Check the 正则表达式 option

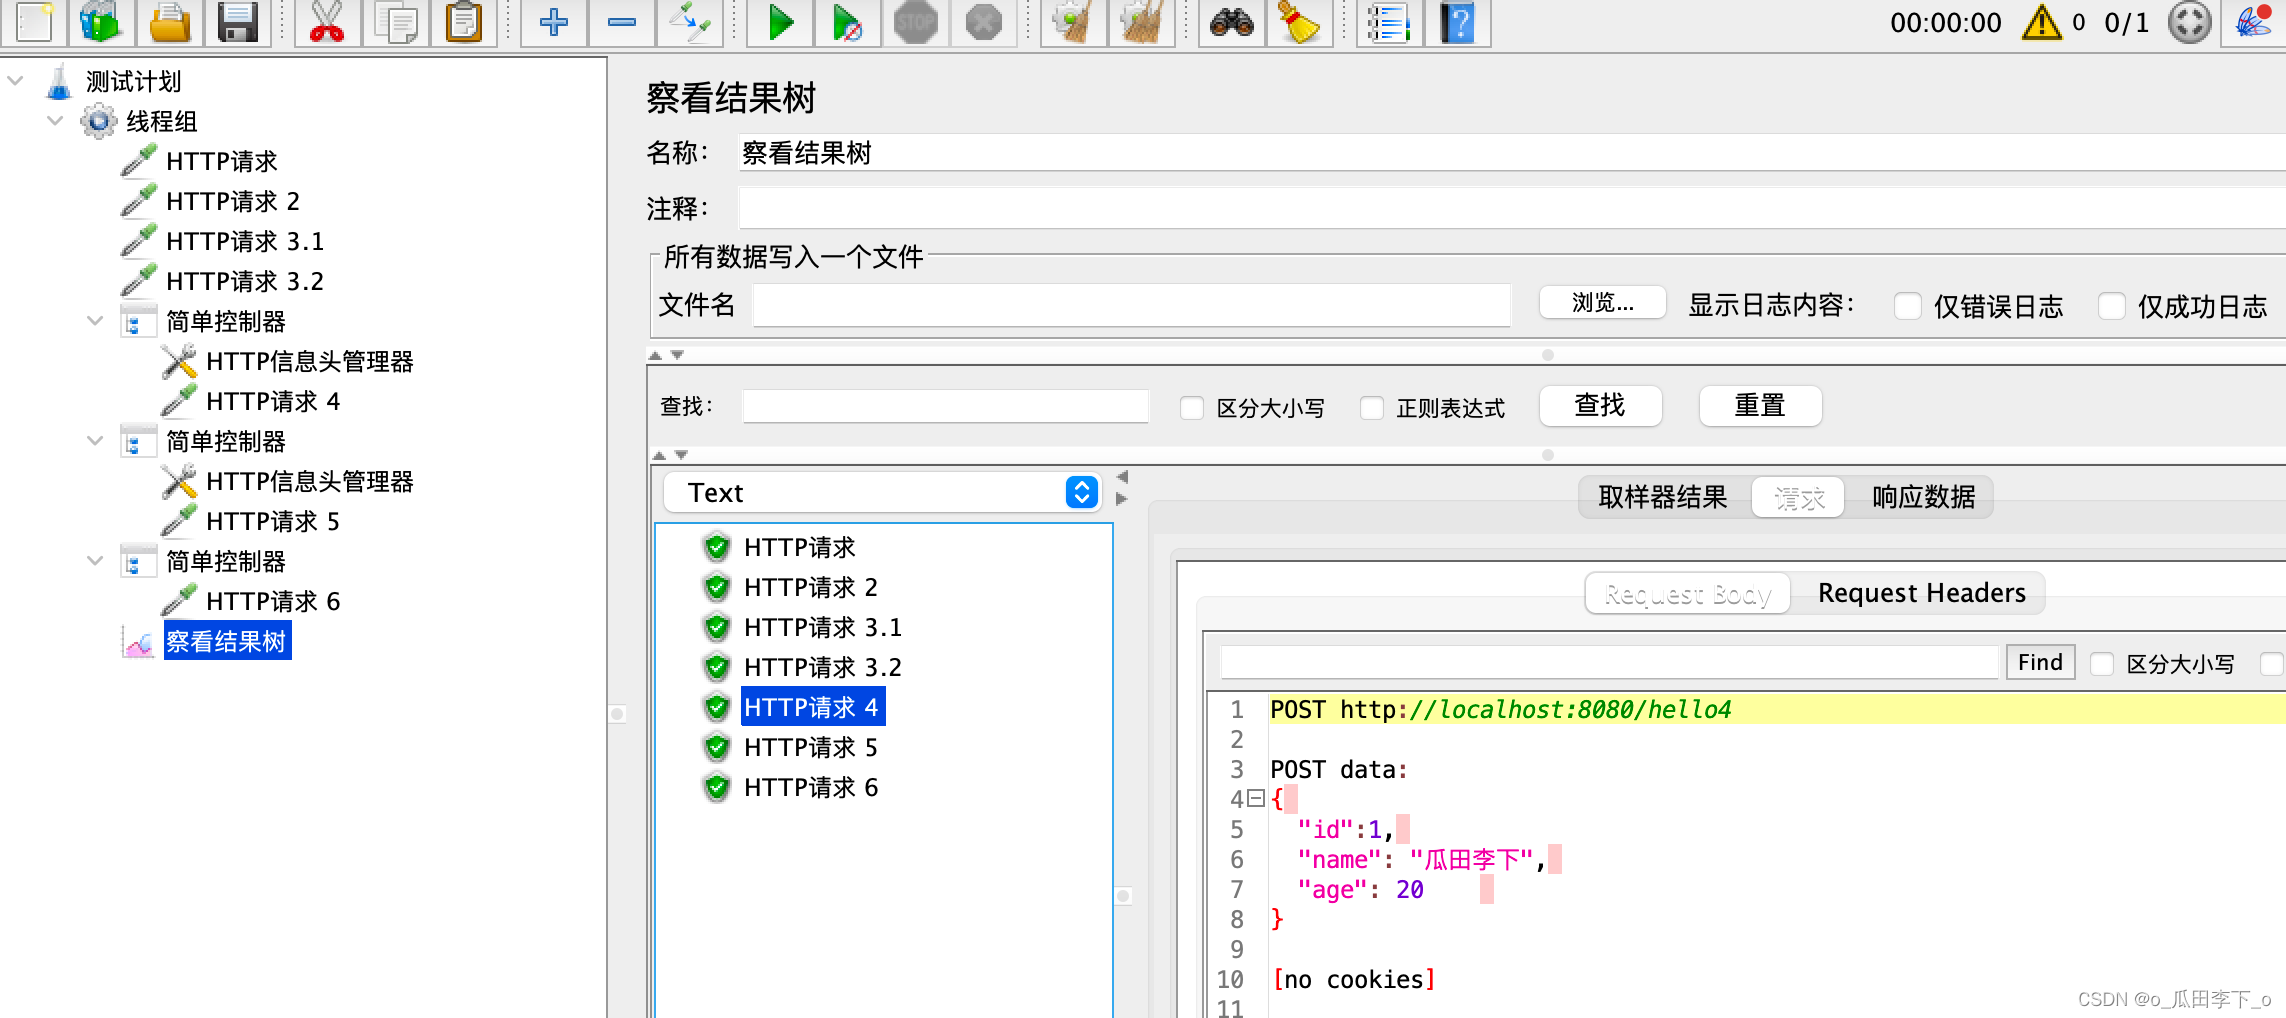[x=1370, y=407]
